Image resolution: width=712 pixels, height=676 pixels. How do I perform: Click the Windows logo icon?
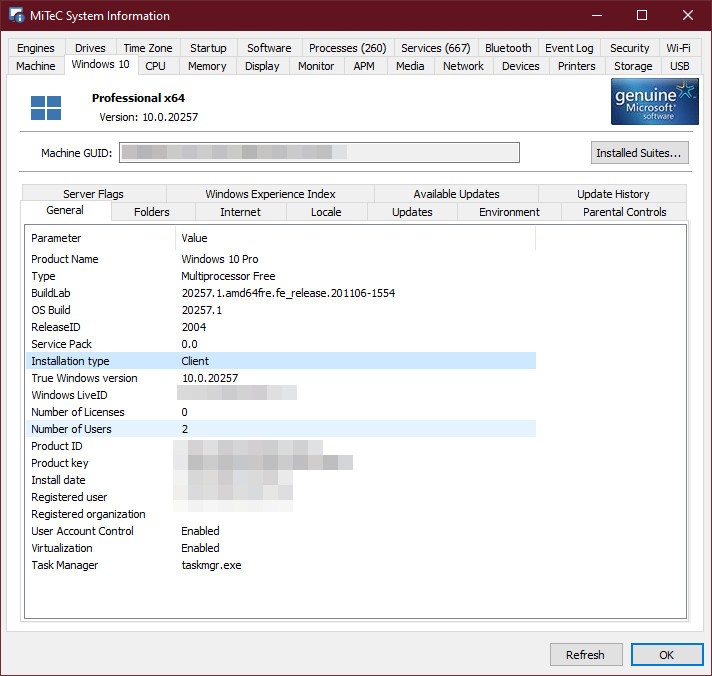tap(46, 108)
